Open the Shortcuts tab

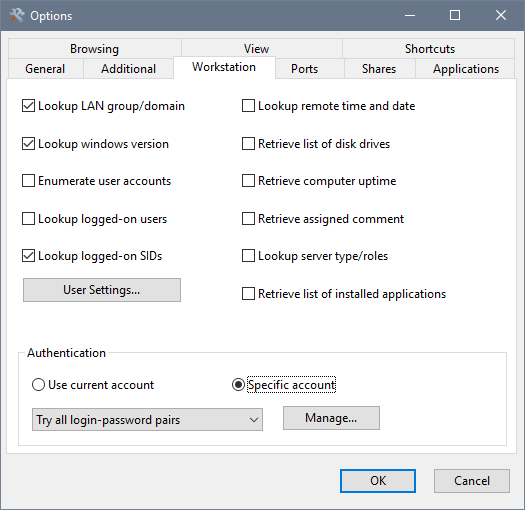(x=430, y=49)
